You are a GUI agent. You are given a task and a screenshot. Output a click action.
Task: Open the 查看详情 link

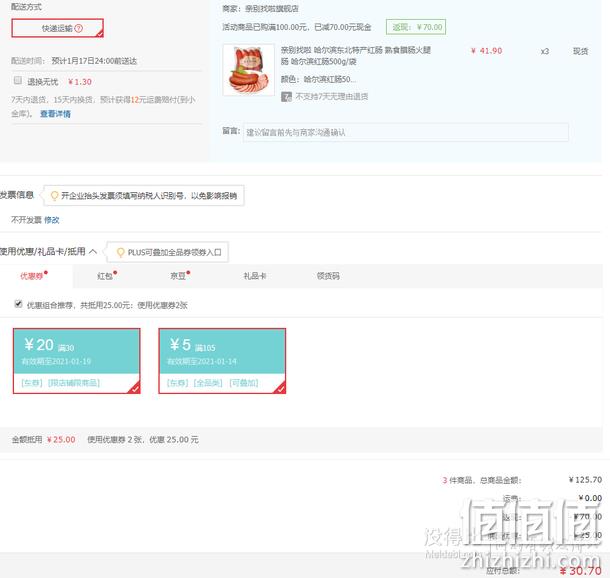click(x=55, y=114)
